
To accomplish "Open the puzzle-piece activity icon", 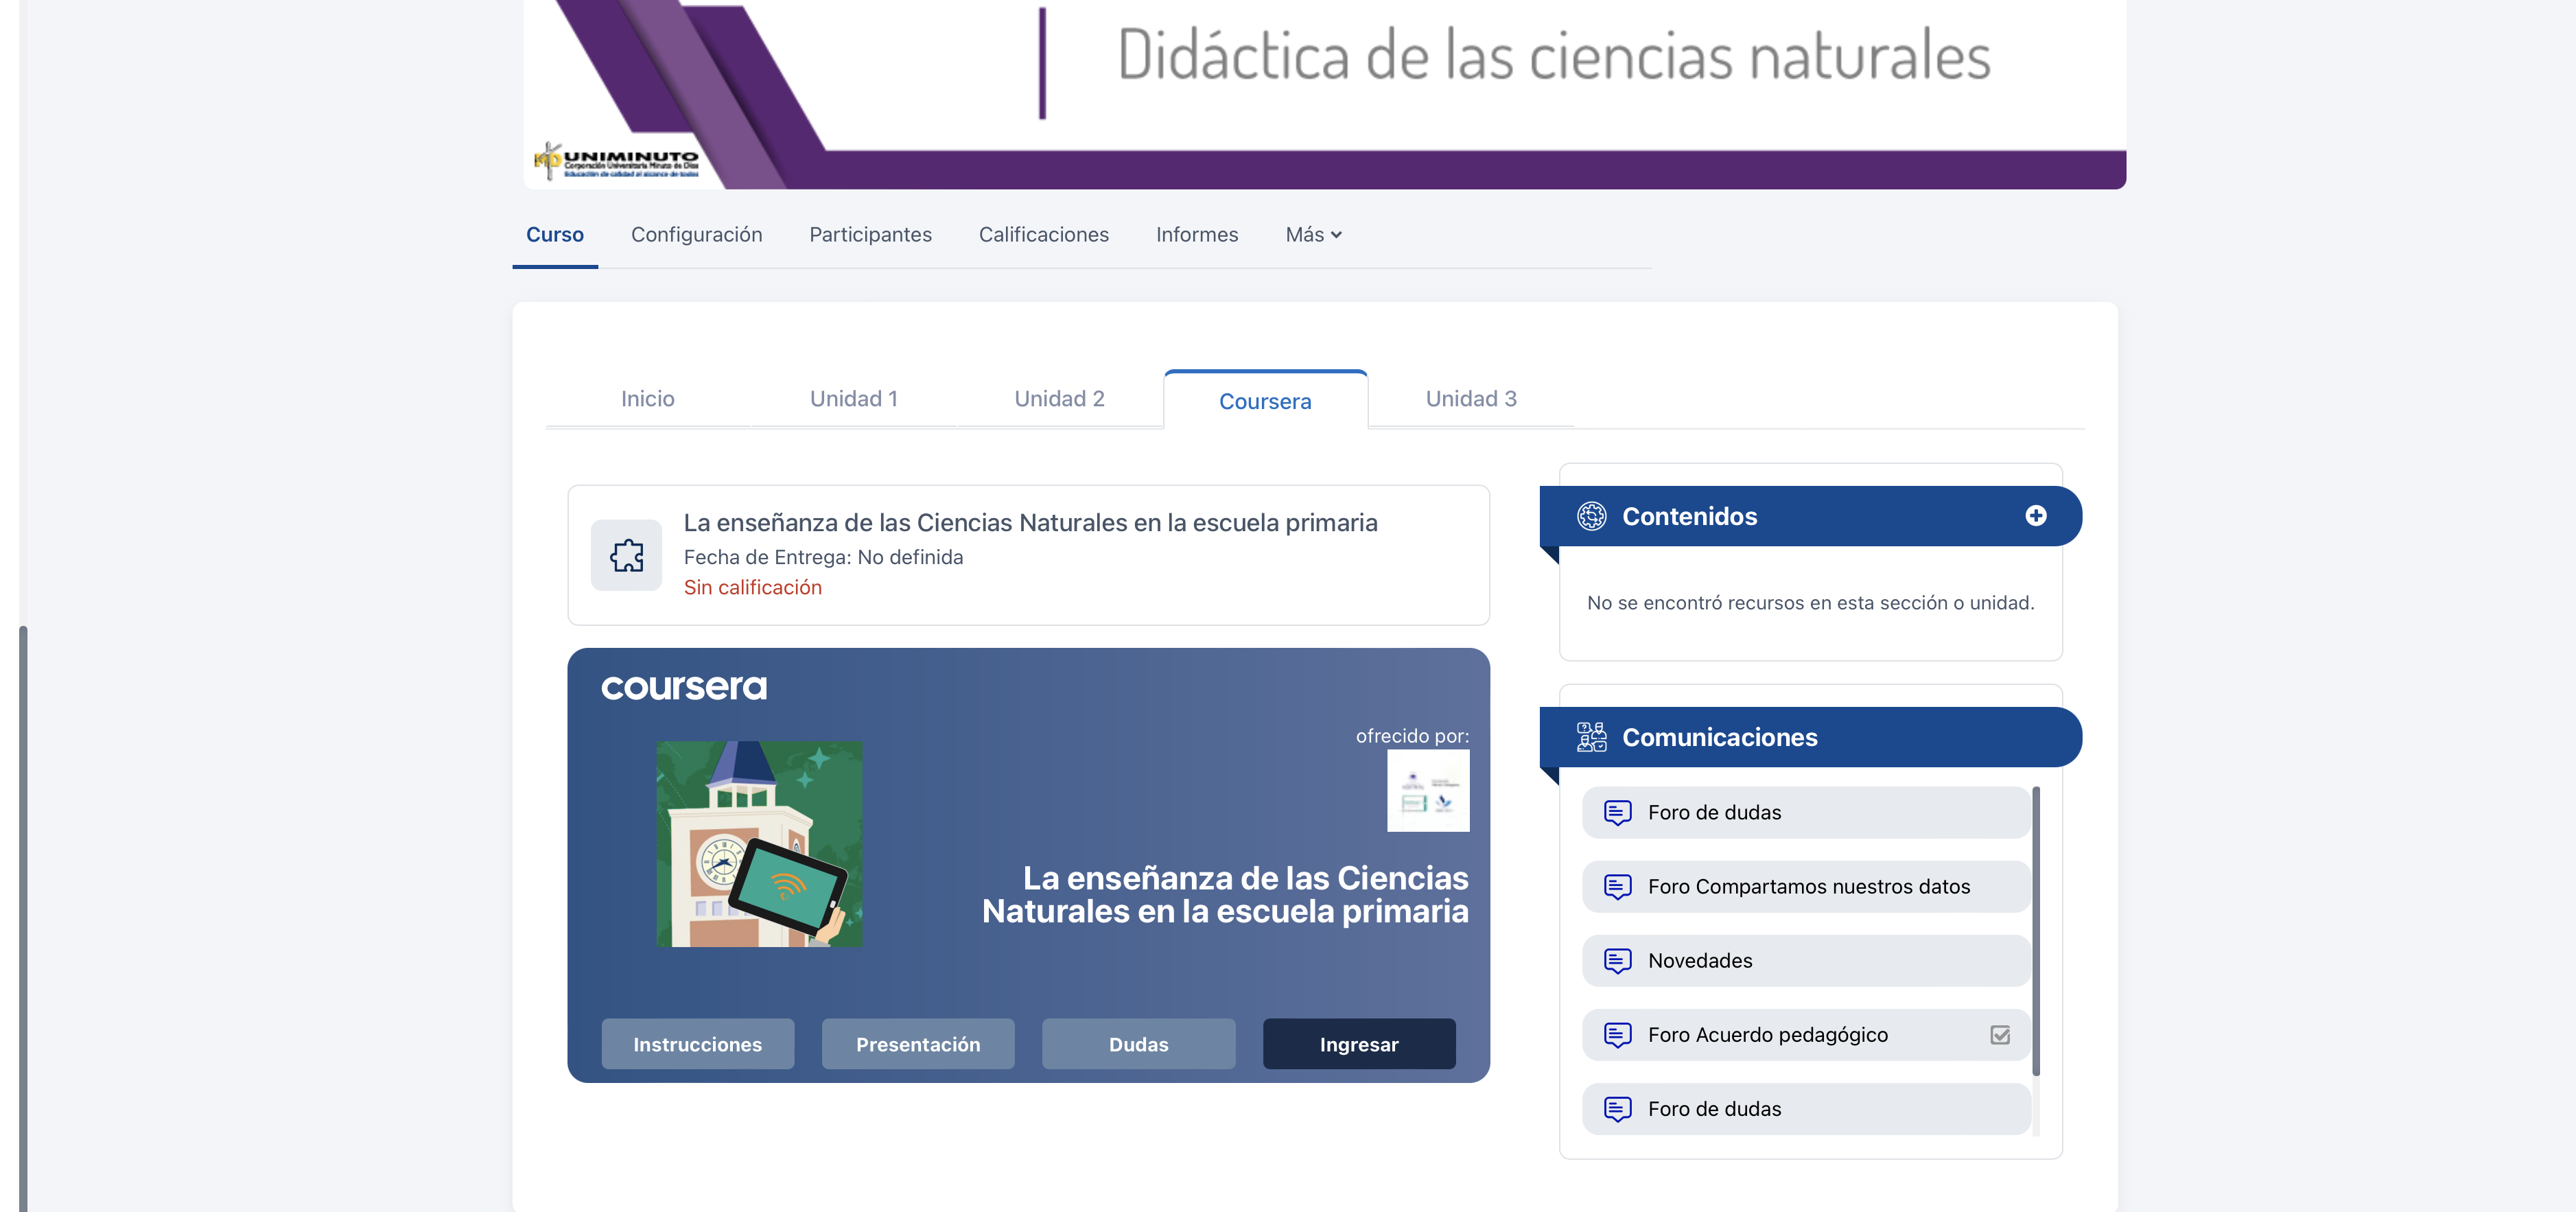I will (626, 555).
